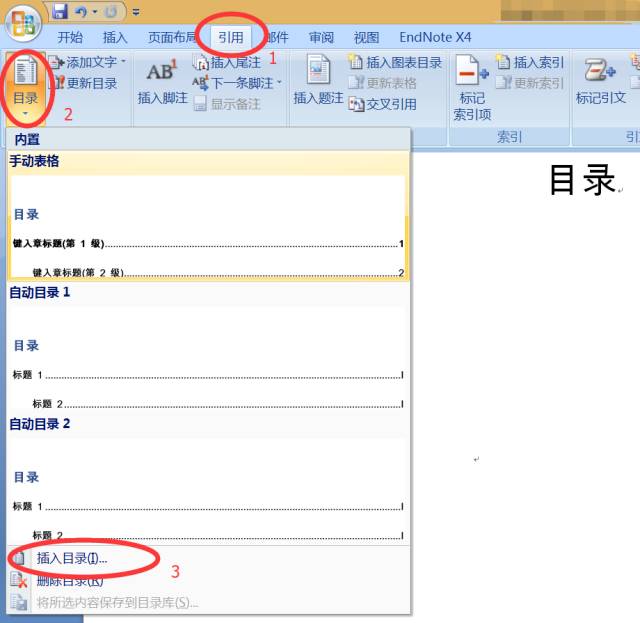
Task: Open the 页面布局 tab
Action: point(172,37)
